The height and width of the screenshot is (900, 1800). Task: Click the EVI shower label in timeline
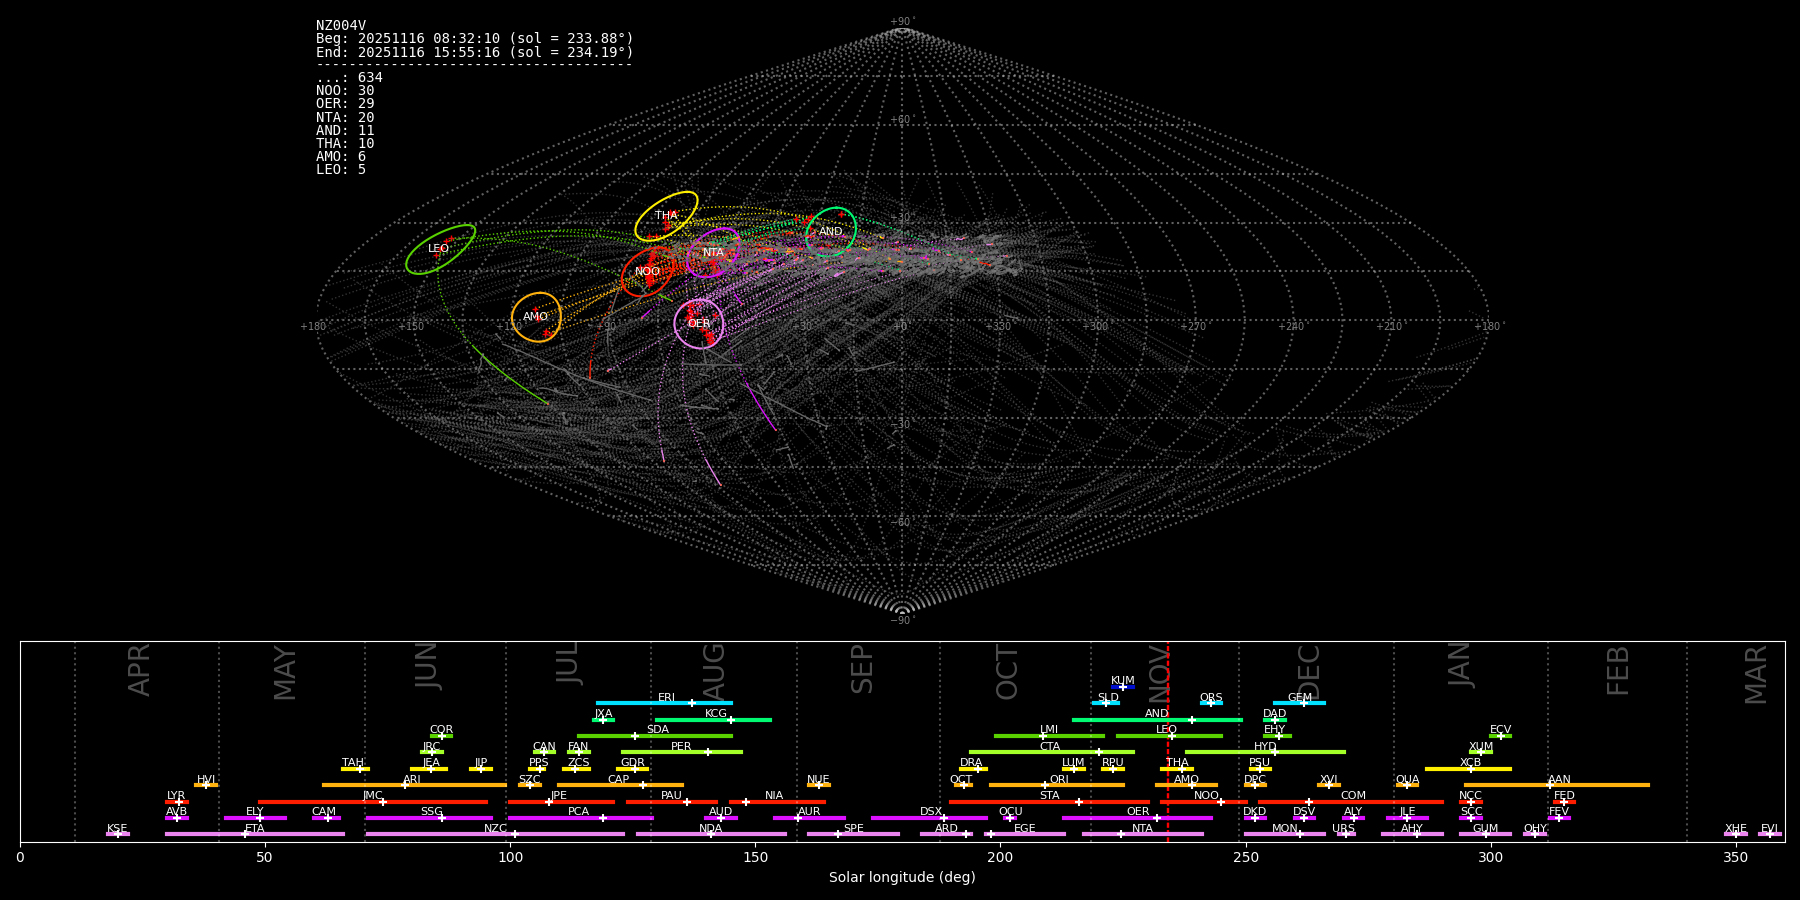(x=1770, y=829)
